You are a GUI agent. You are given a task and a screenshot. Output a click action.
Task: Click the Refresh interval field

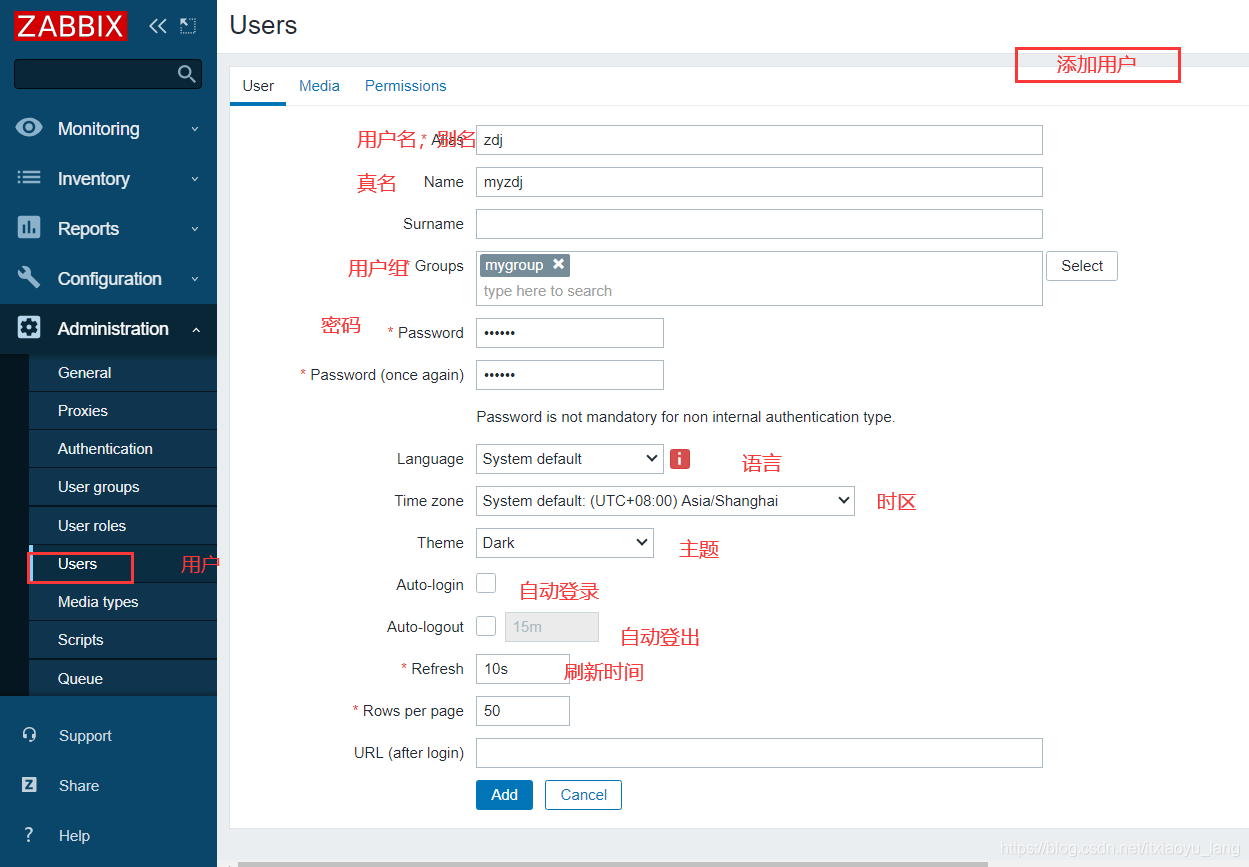[523, 669]
